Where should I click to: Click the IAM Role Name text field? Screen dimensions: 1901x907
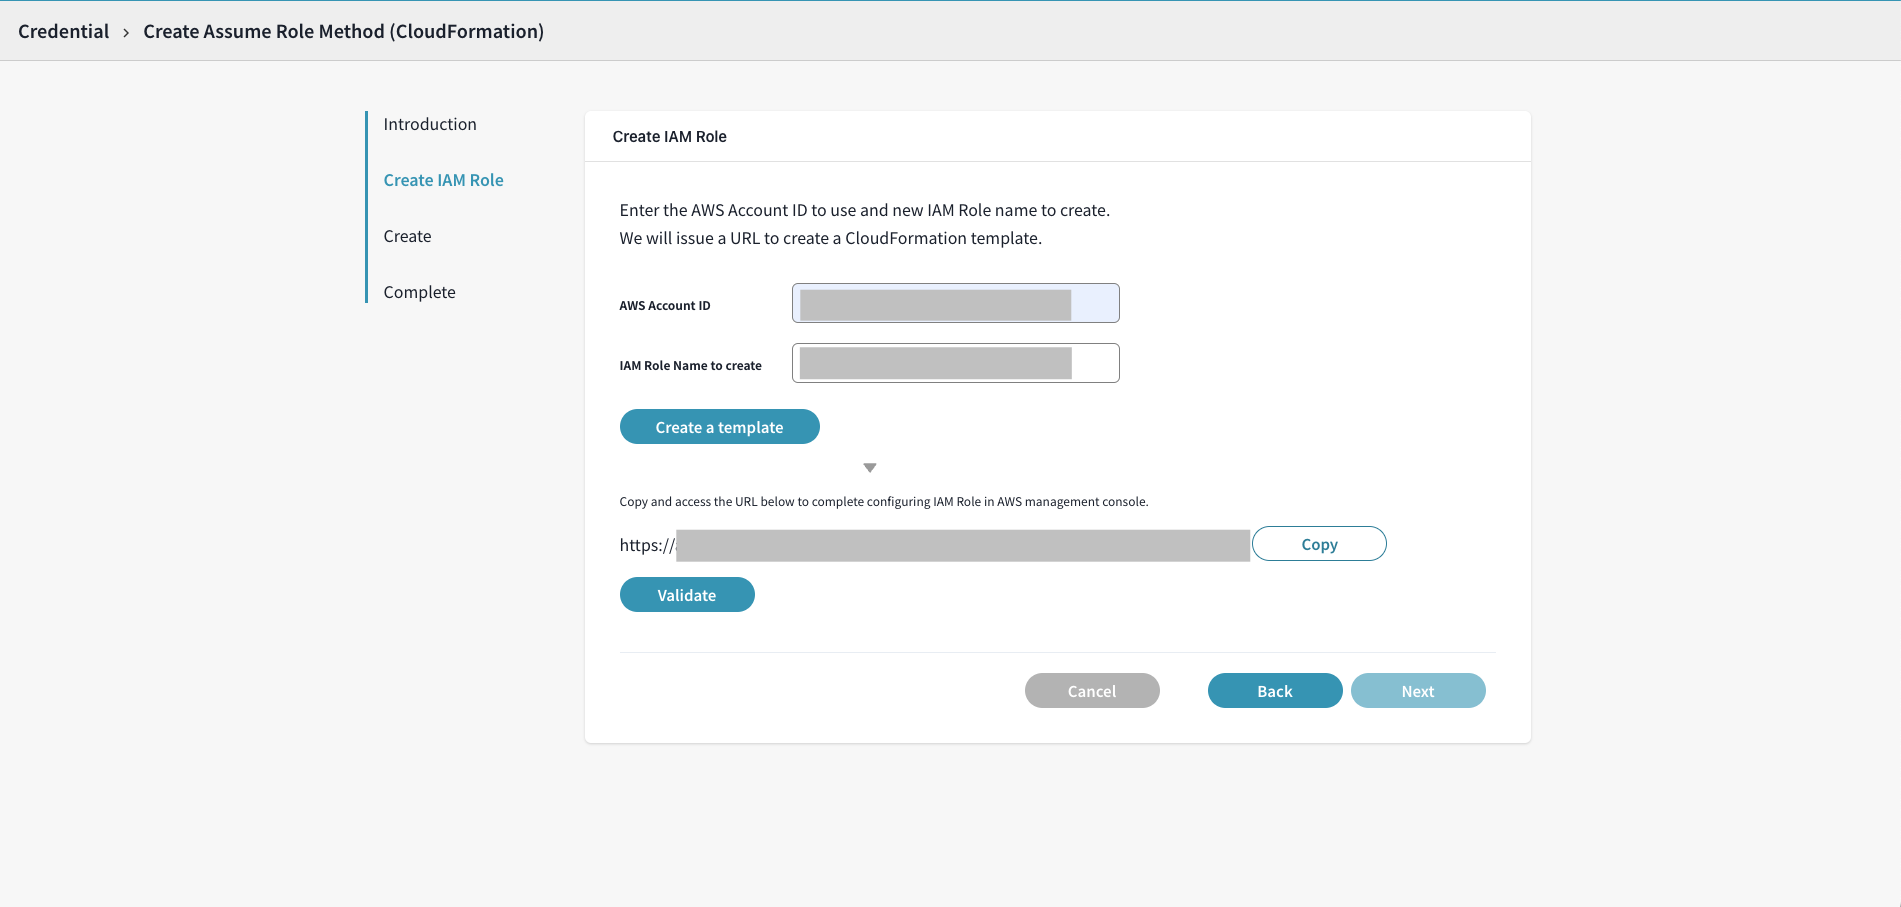955,363
